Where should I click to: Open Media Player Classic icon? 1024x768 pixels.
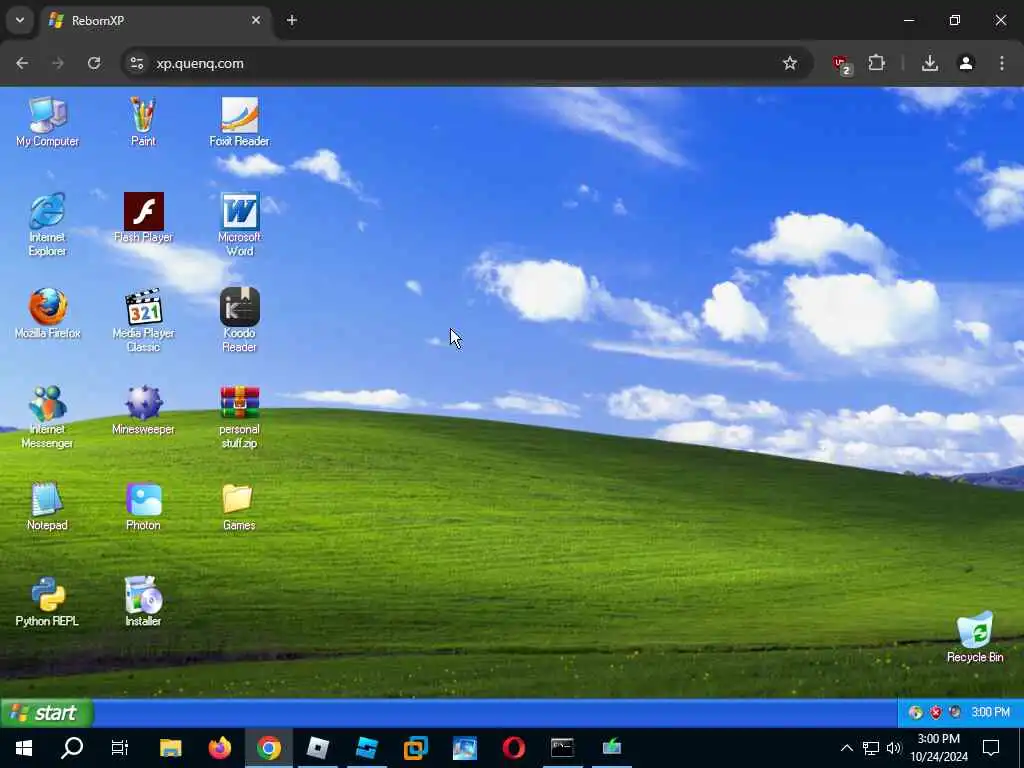pos(143,320)
